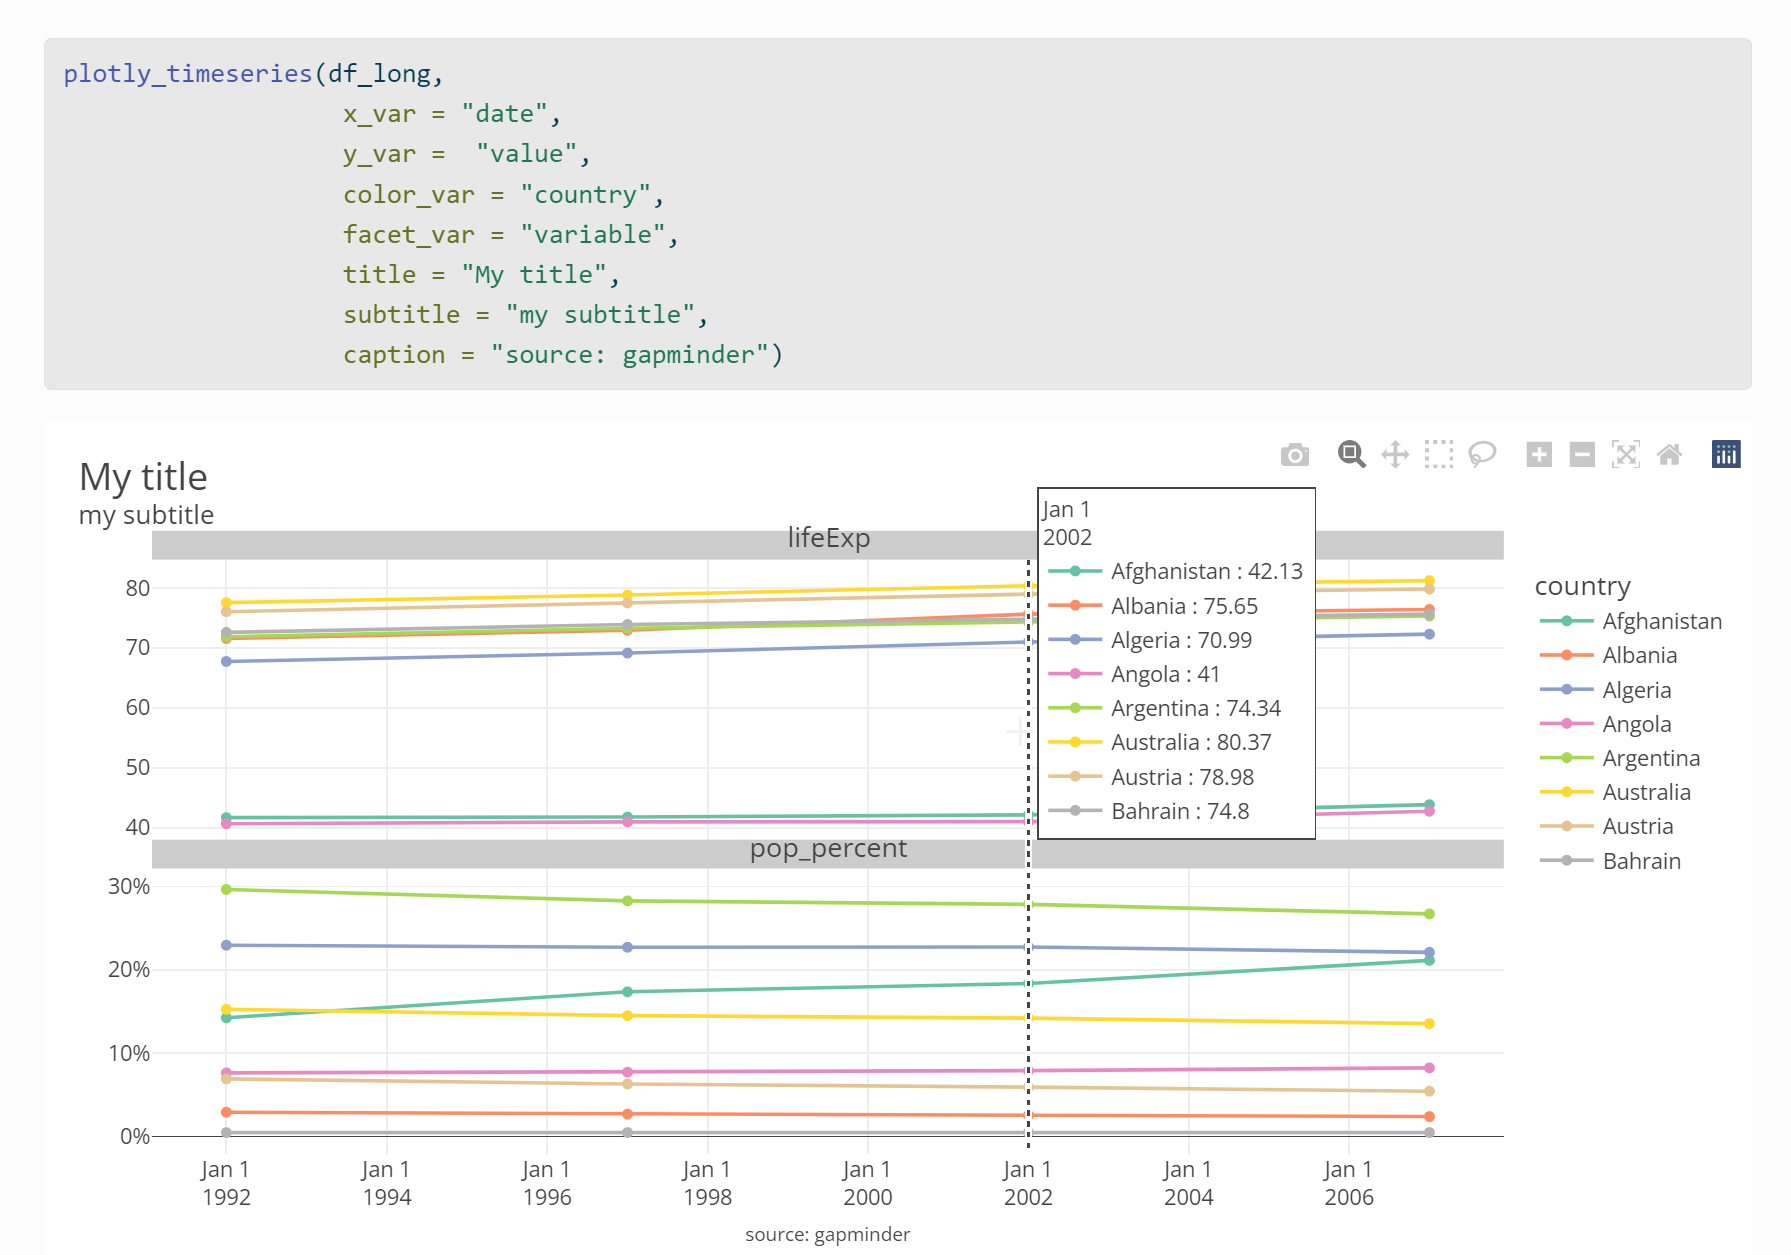Click the plotly_timeseries function name in code
Viewport: 1791px width, 1255px height.
point(188,74)
